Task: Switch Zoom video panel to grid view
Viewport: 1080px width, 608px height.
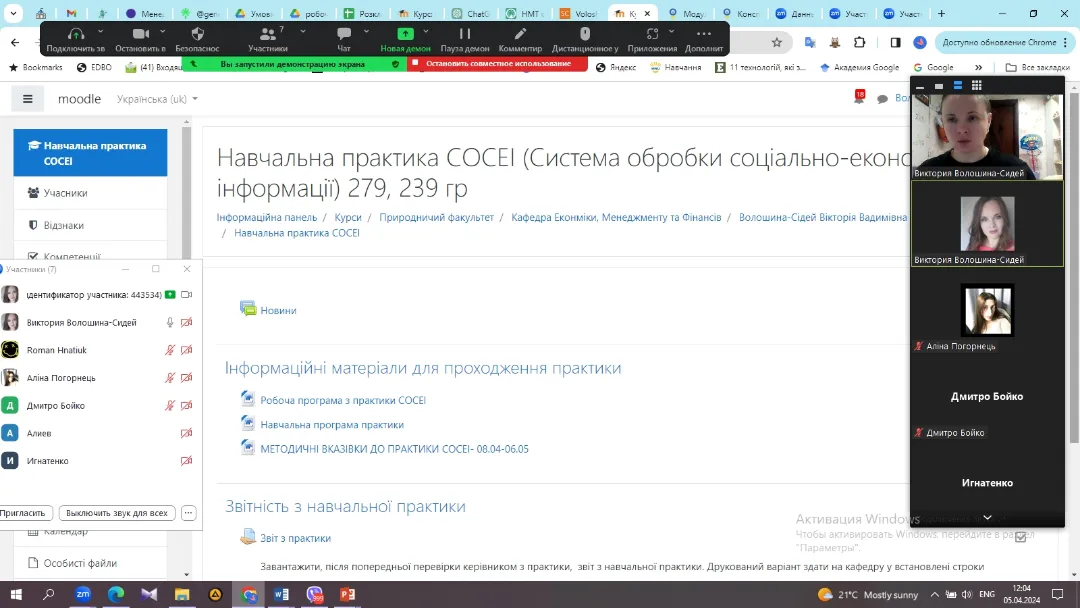Action: pos(977,86)
